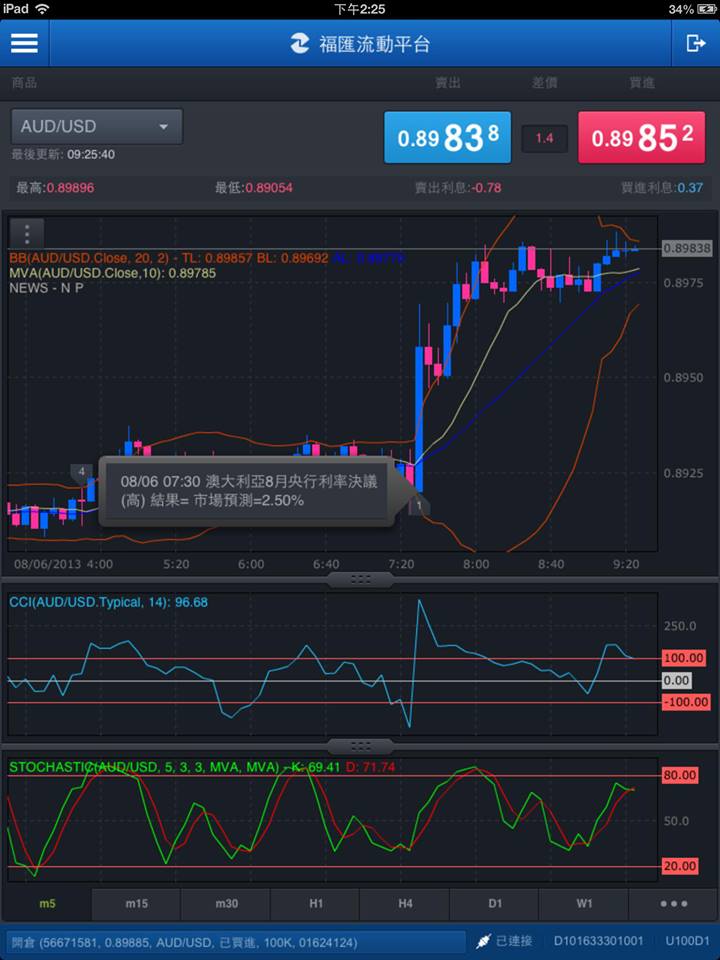Tap the U100D1 server label
Viewport: 720px width, 960px height.
[x=688, y=941]
